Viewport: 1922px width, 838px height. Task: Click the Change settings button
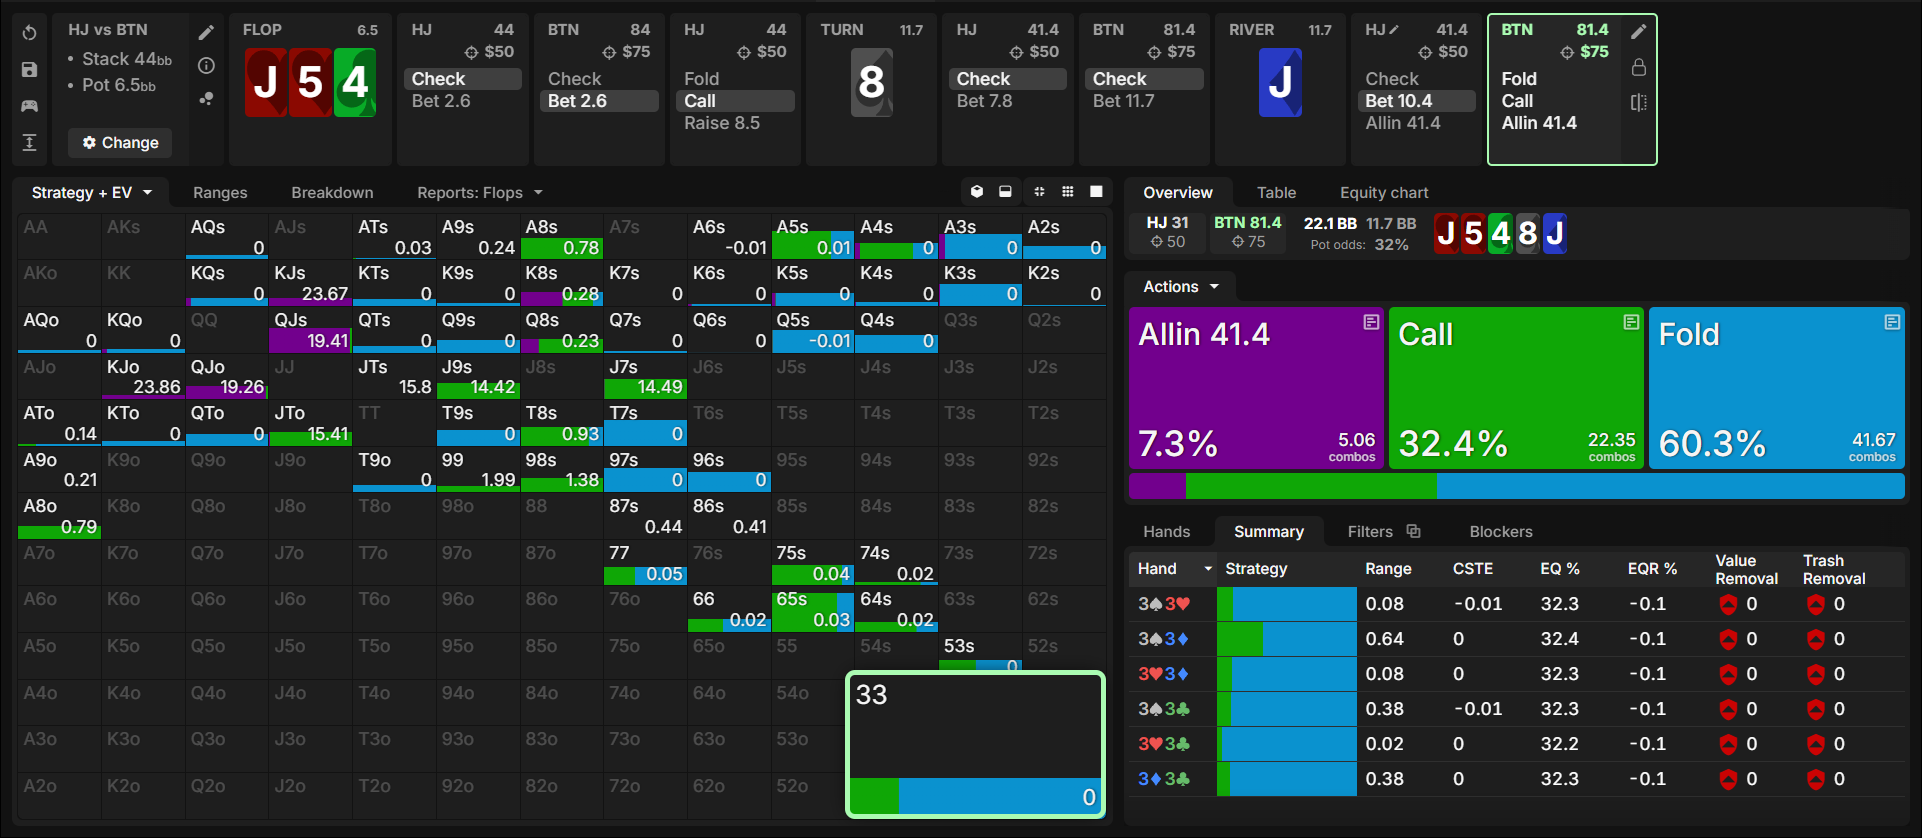120,143
